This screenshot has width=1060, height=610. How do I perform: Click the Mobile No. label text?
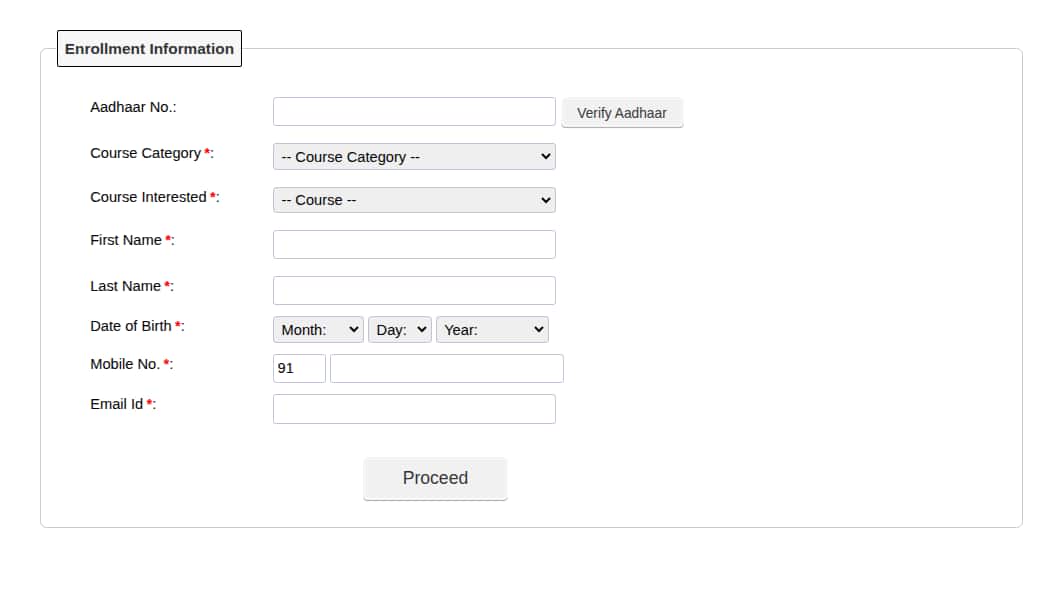point(125,364)
